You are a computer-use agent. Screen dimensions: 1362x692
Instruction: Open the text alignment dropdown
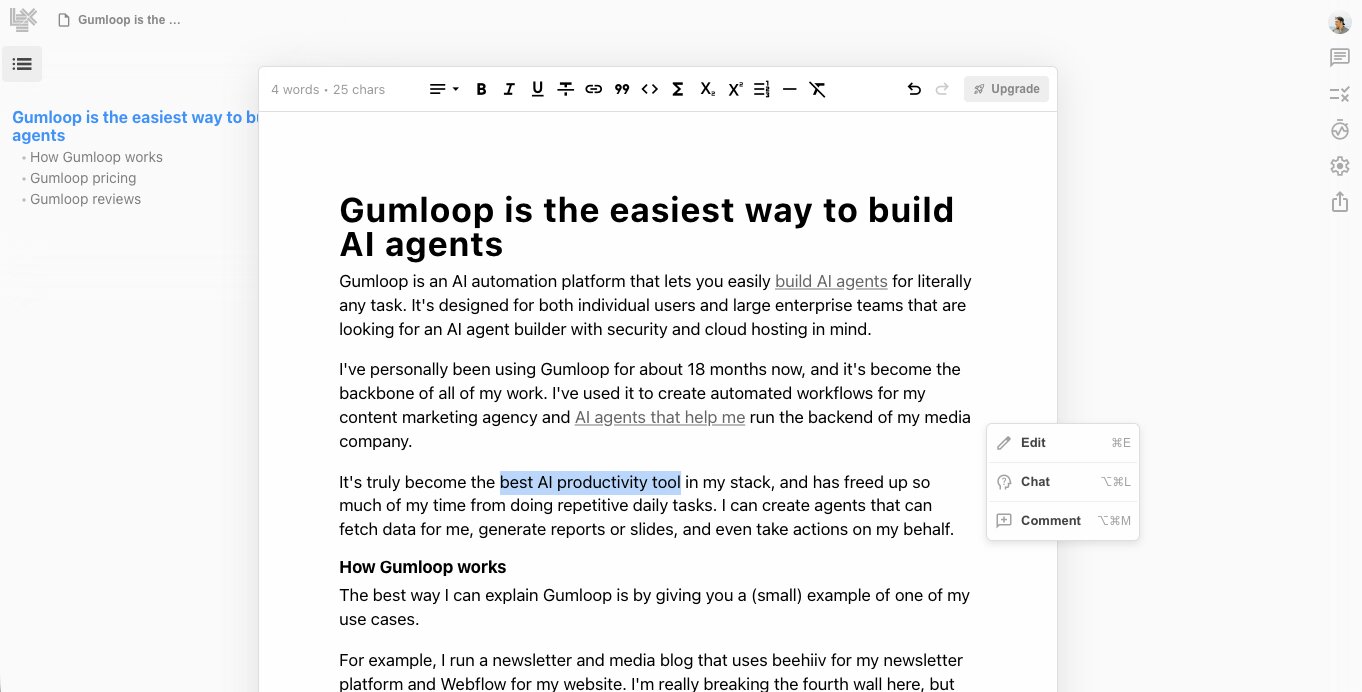point(443,89)
